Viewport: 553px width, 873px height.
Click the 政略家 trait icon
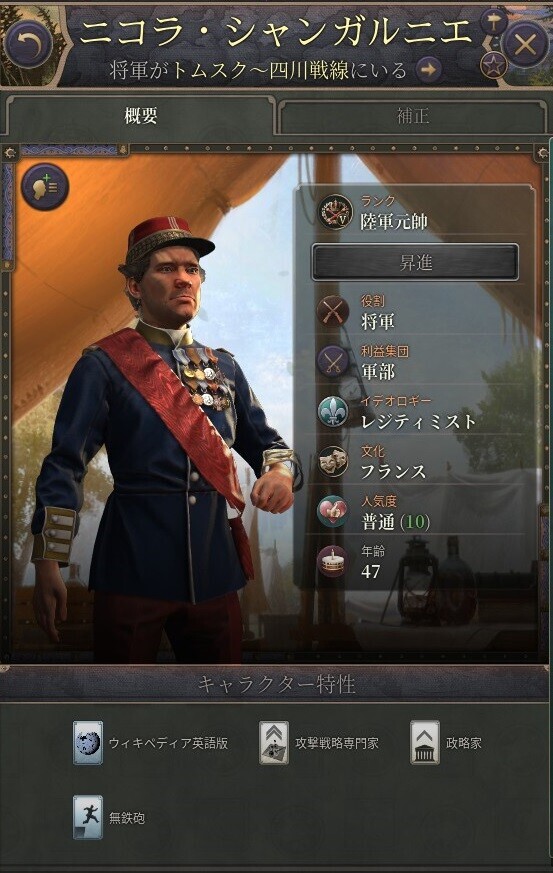425,743
